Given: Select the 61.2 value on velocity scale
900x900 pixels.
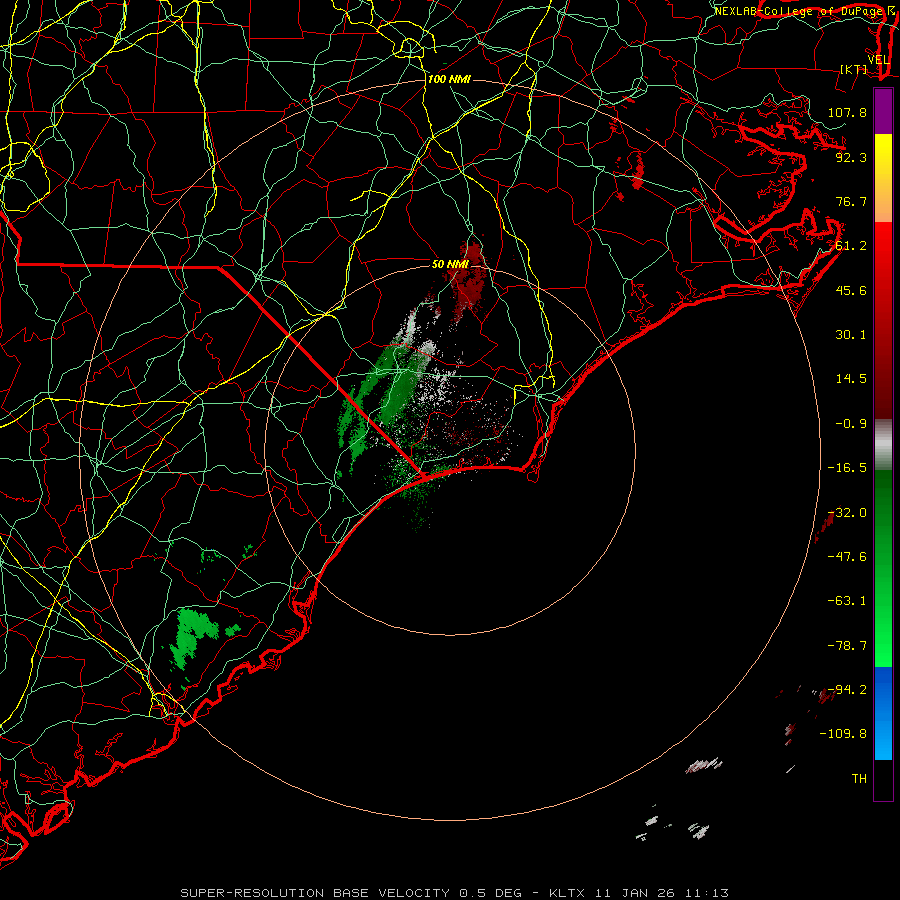Looking at the screenshot, I should point(851,246).
